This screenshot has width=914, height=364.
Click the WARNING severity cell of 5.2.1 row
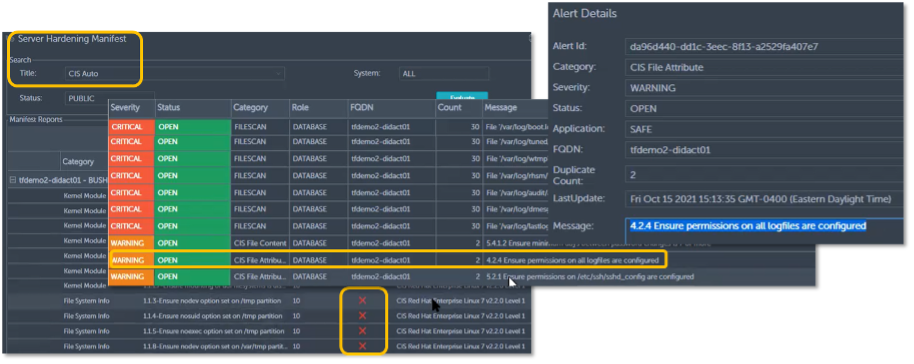coord(131,276)
